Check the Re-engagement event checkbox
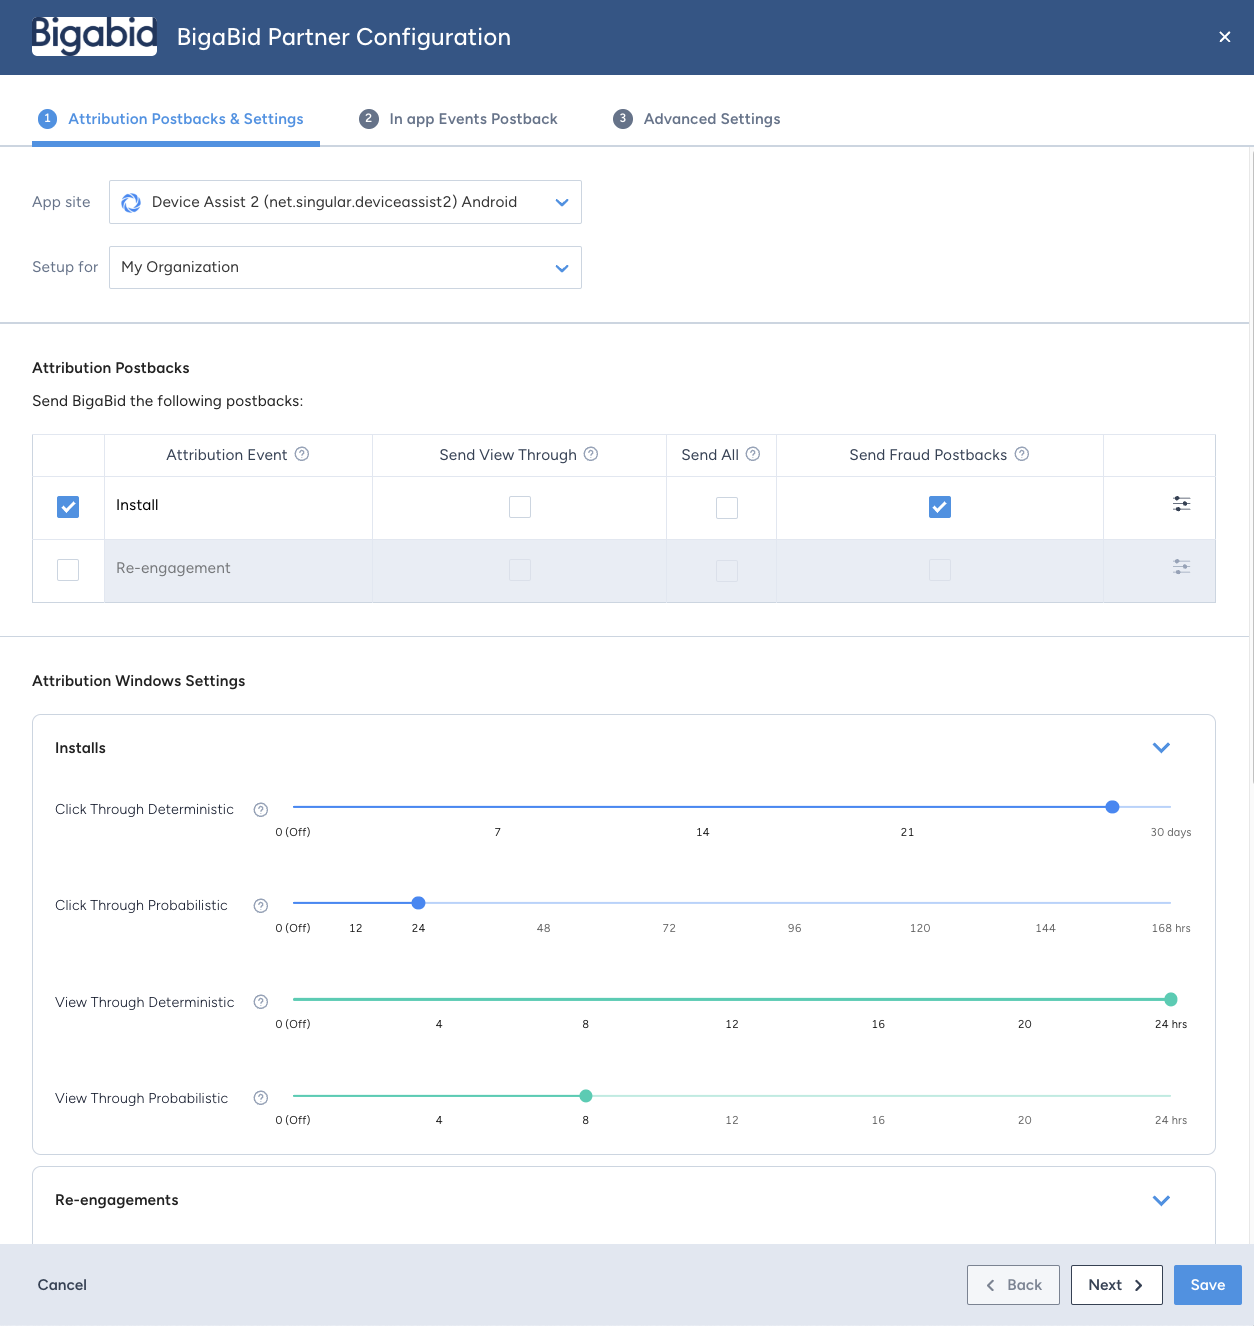 pyautogui.click(x=68, y=570)
